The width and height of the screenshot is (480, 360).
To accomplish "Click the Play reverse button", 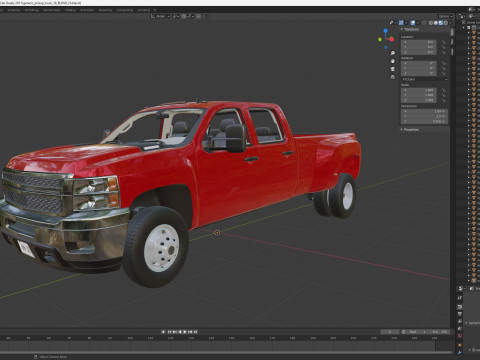I will pos(180,332).
